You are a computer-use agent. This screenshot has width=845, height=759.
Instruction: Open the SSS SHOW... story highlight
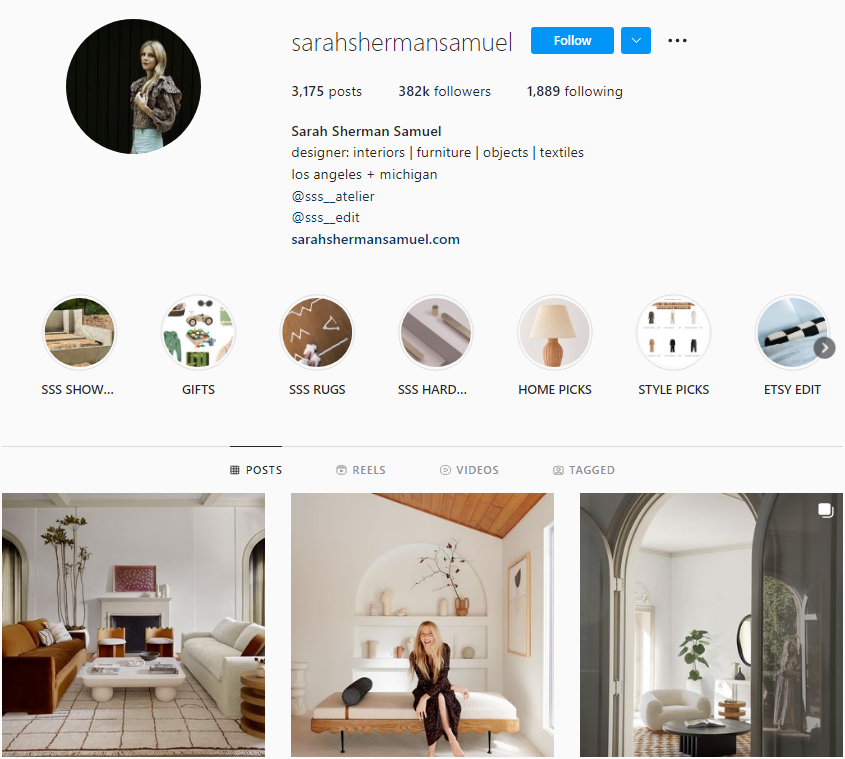(x=79, y=332)
